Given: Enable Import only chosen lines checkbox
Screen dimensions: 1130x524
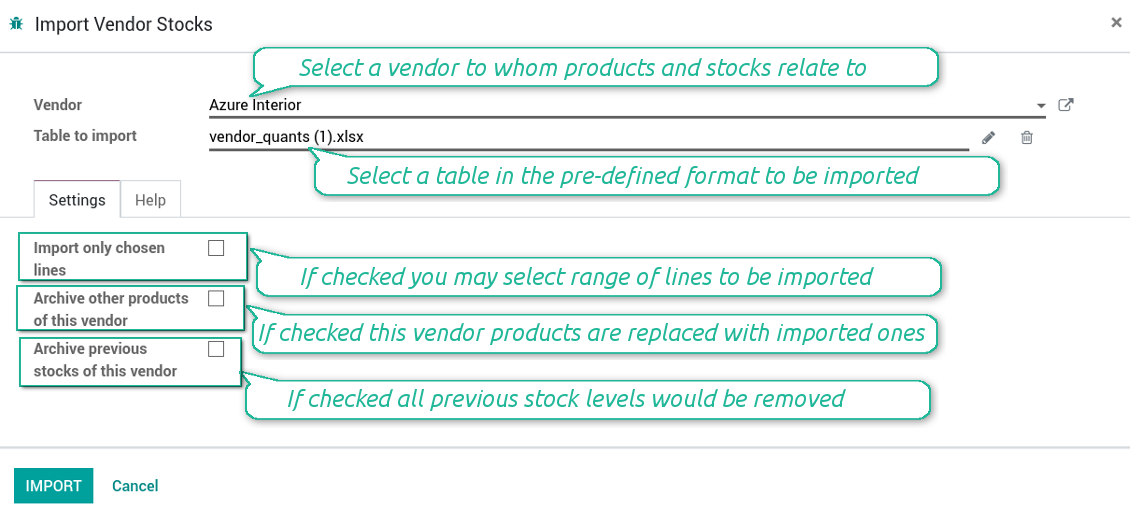Looking at the screenshot, I should coord(216,248).
